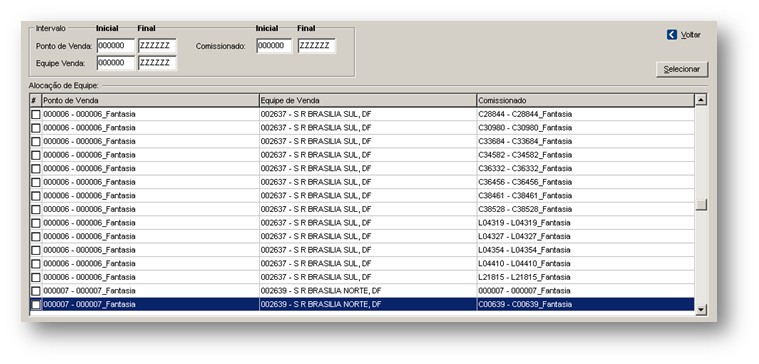Check the row with L04410 - L04410_Fantasia

pos(36,264)
